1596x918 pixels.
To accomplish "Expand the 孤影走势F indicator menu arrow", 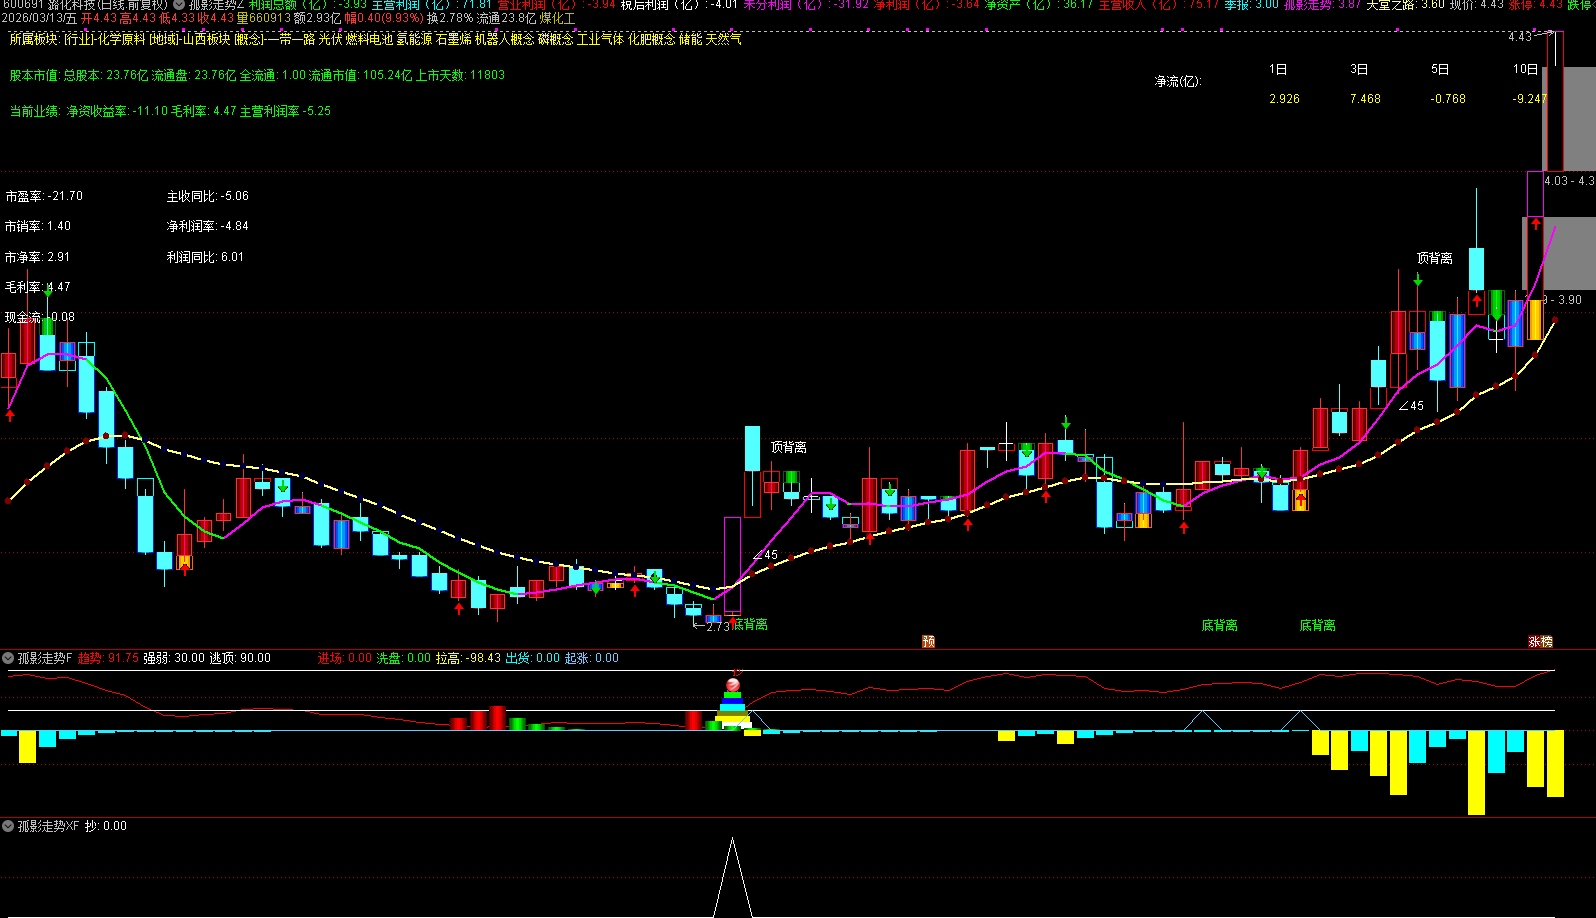I will pos(8,658).
